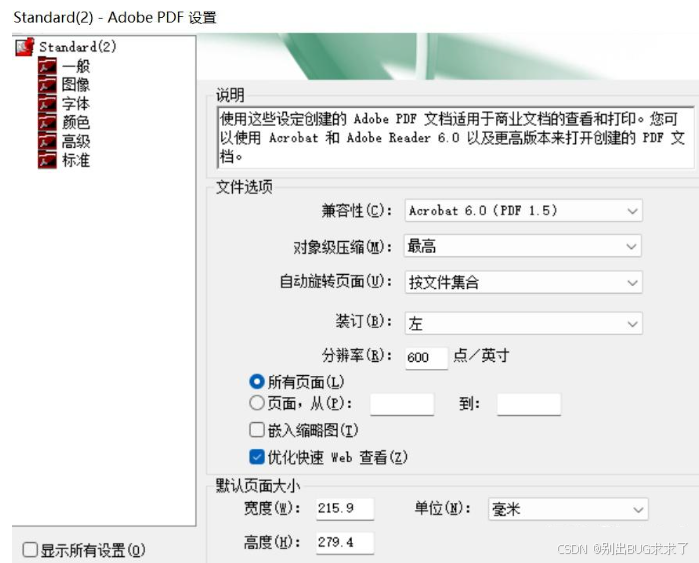Click the 从(P) start page field
Viewport: 699px width, 563px height.
[402, 404]
